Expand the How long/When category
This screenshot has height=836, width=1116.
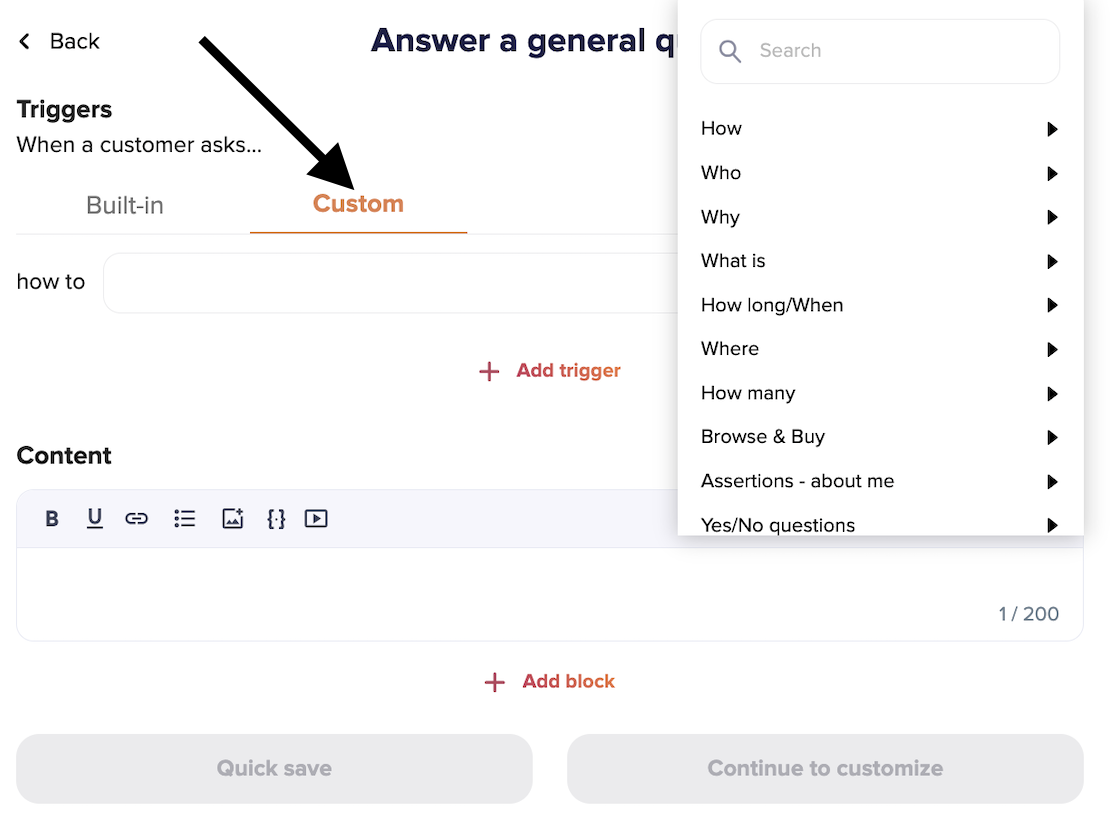click(x=880, y=305)
